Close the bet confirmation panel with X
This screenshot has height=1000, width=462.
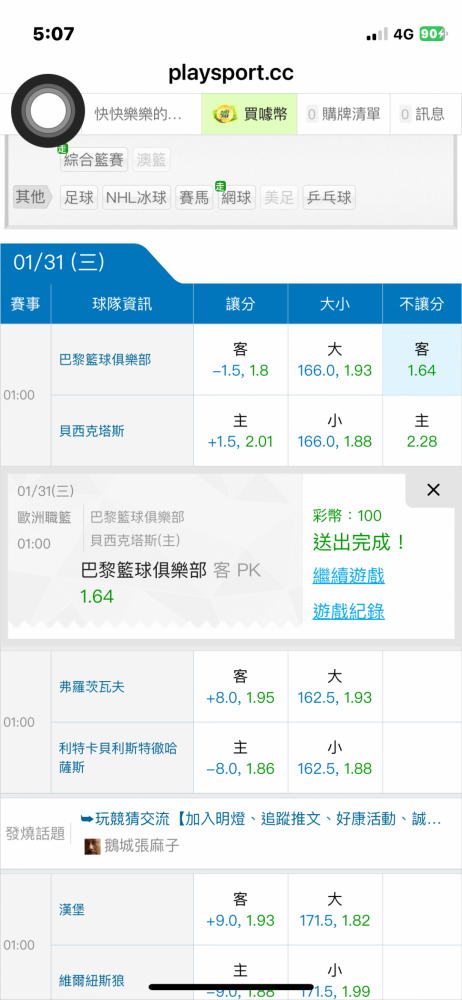point(433,490)
